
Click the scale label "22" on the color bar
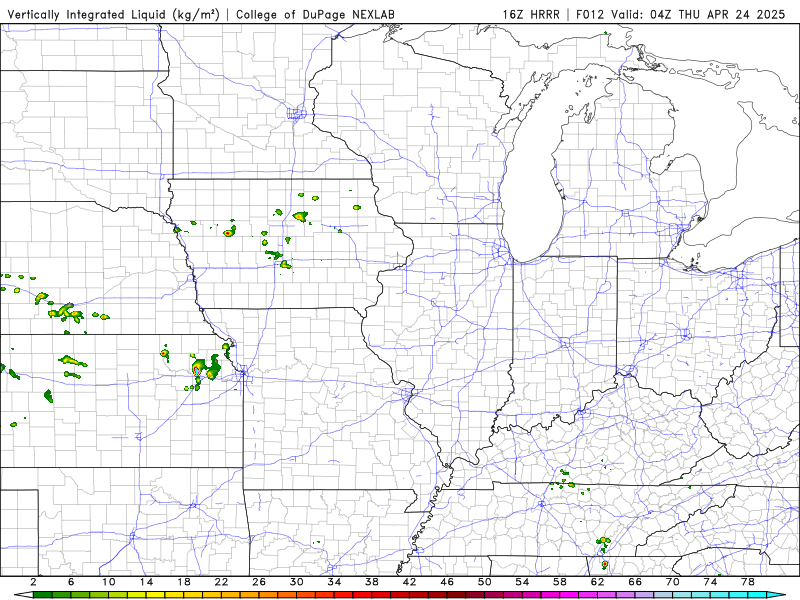point(221,582)
